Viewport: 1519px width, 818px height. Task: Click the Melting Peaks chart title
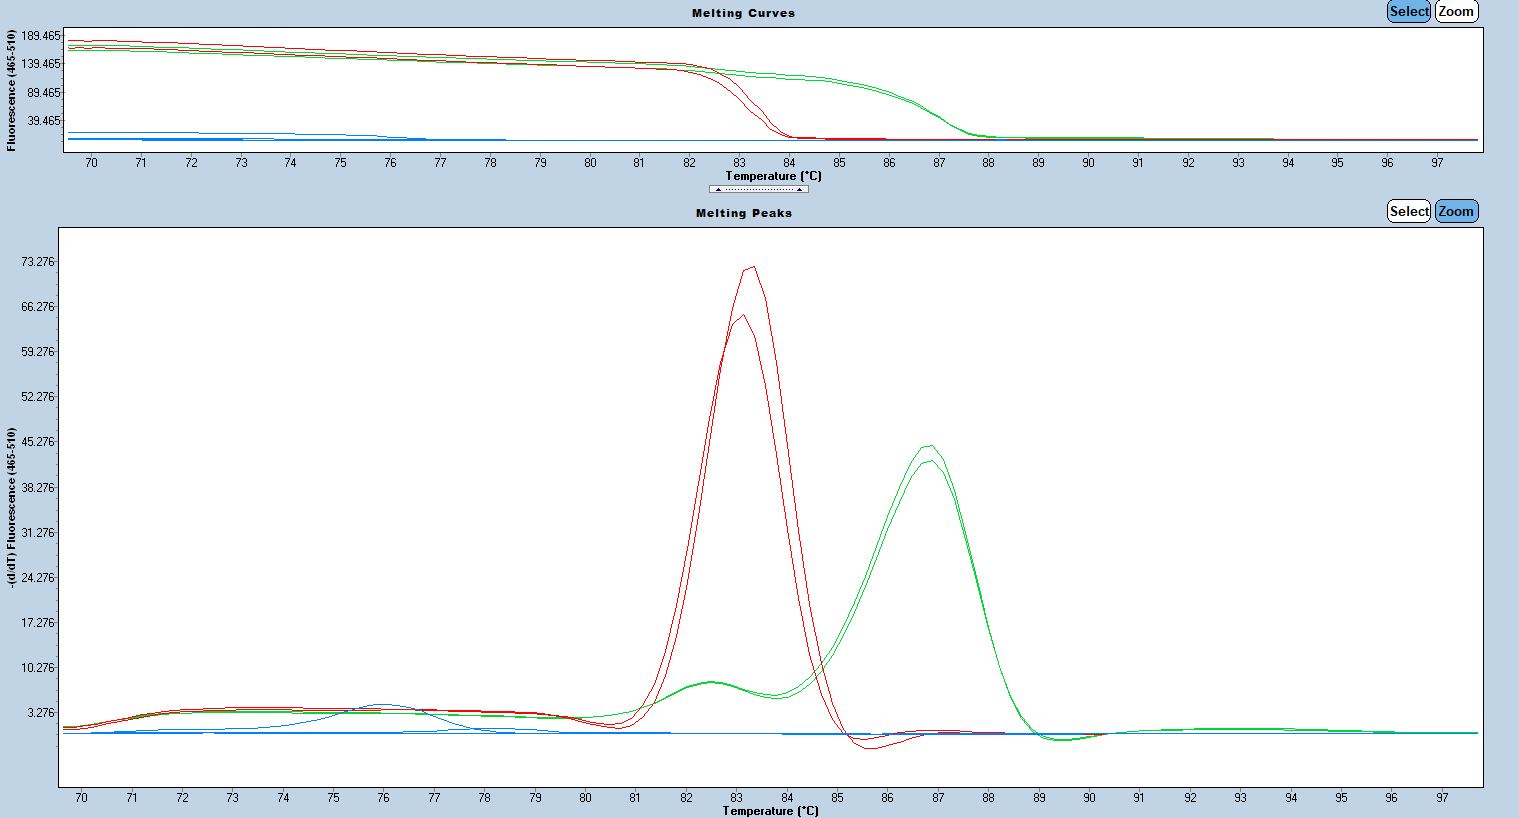(743, 213)
